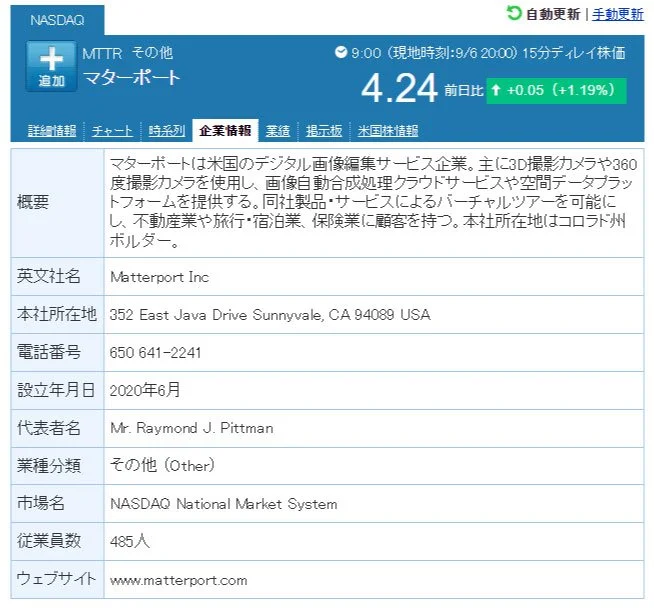Click the ウェブサイト row label
Screen dimensions: 654x608
click(x=56, y=578)
